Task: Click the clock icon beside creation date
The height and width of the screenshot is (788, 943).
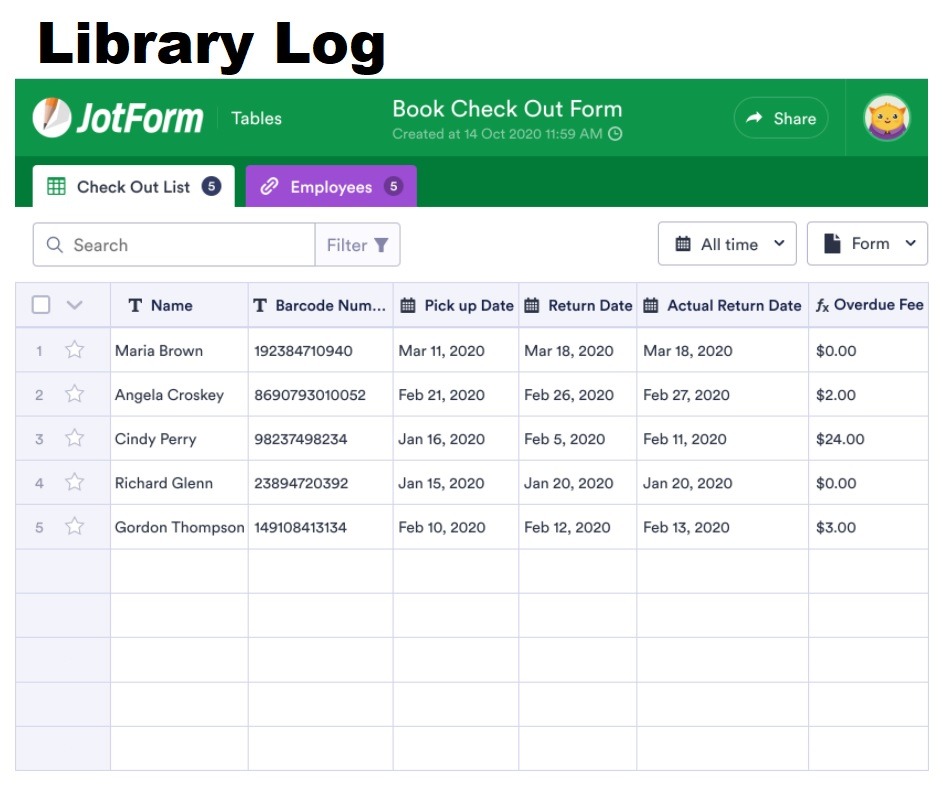Action: pyautogui.click(x=616, y=134)
